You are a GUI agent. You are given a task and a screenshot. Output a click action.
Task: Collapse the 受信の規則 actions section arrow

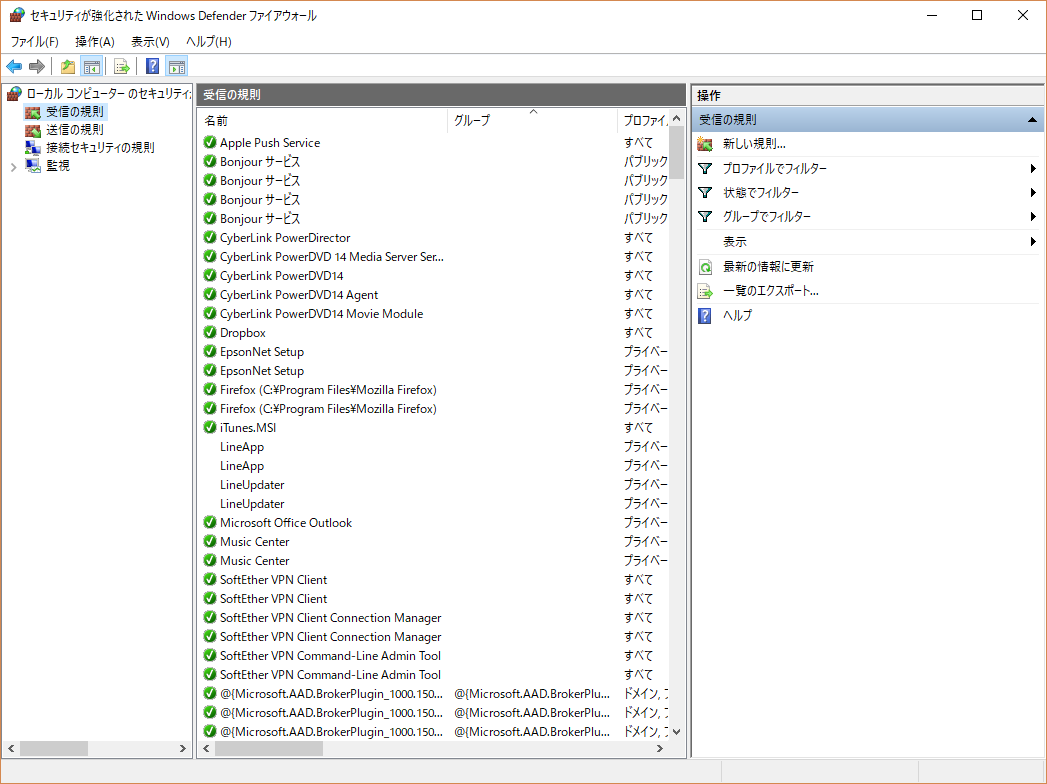pyautogui.click(x=1032, y=120)
